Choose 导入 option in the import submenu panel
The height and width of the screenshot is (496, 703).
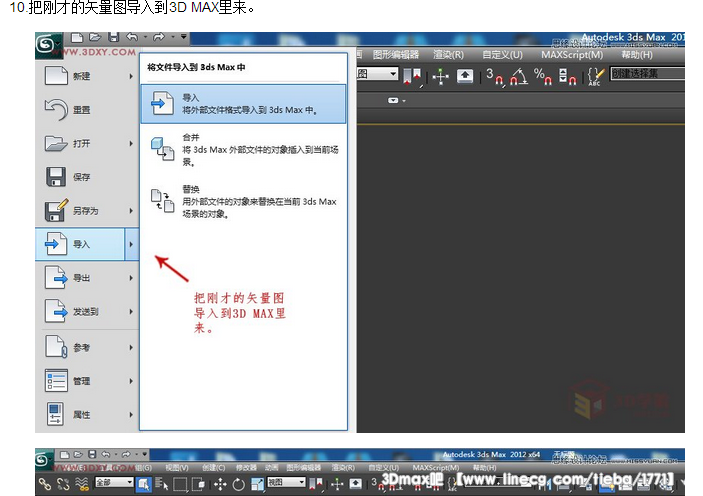coord(243,104)
